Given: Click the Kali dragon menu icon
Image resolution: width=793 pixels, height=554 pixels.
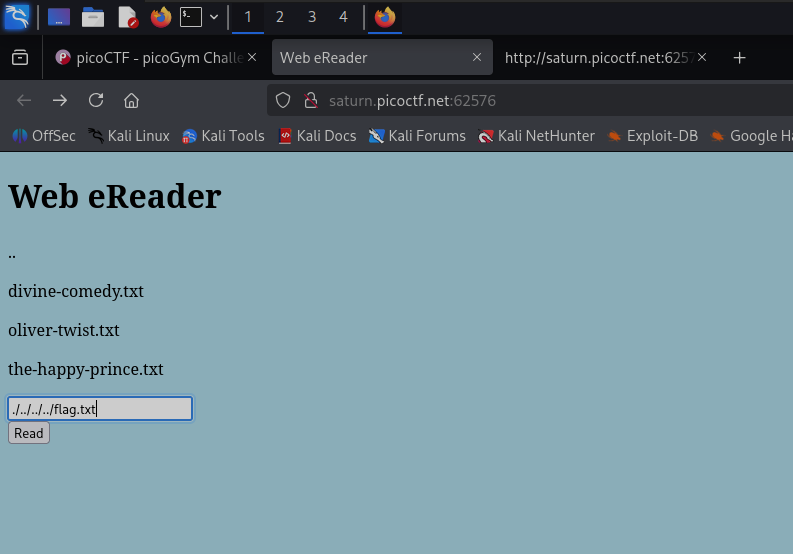Looking at the screenshot, I should tap(16, 17).
